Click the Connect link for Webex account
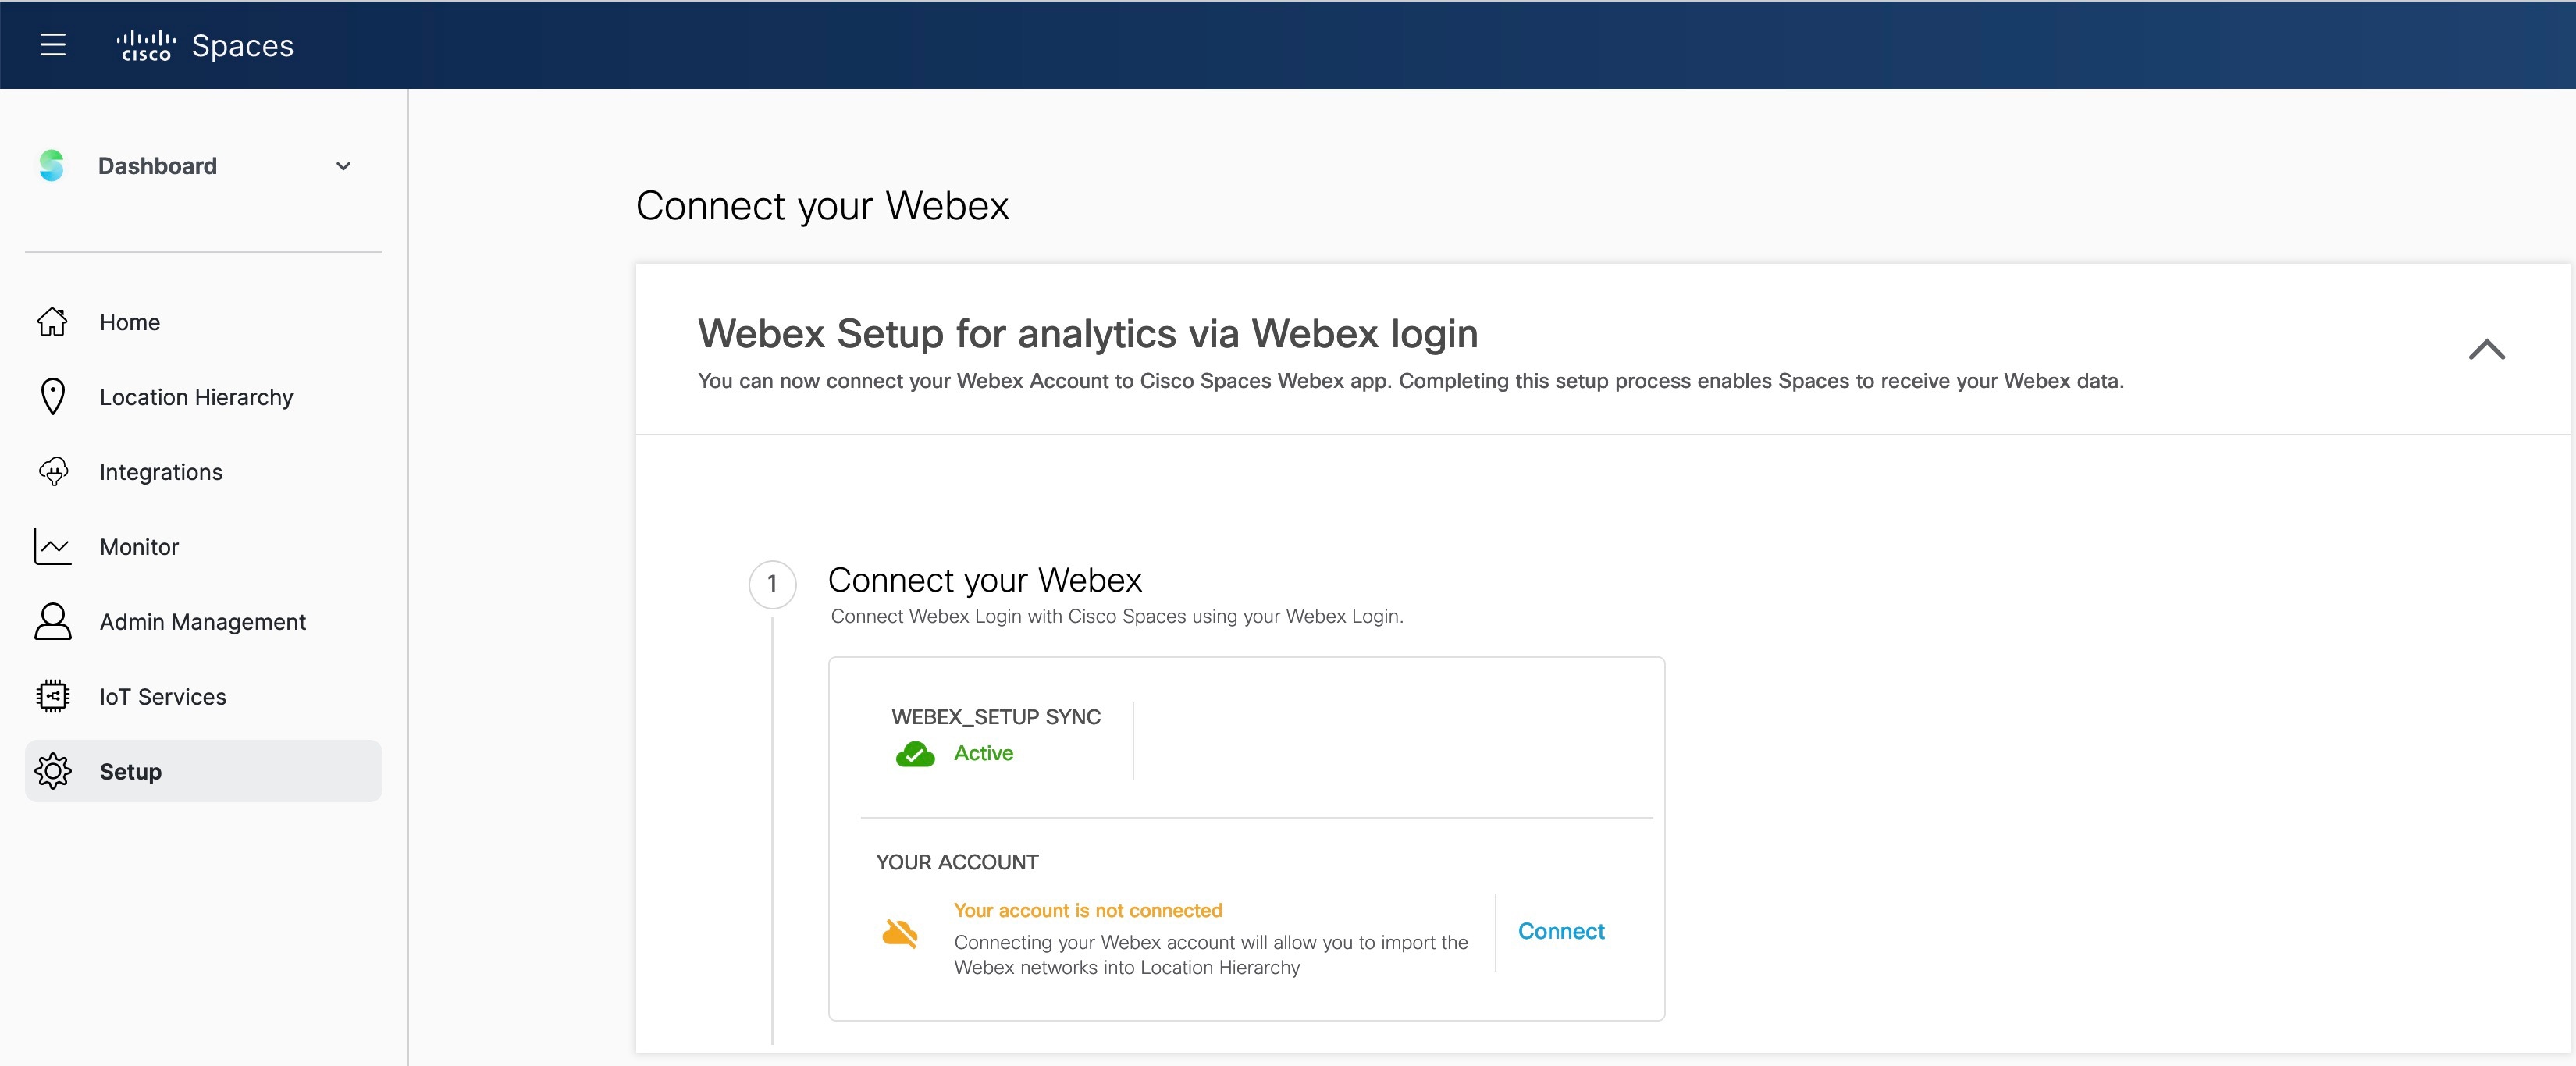2576x1066 pixels. (x=1561, y=931)
